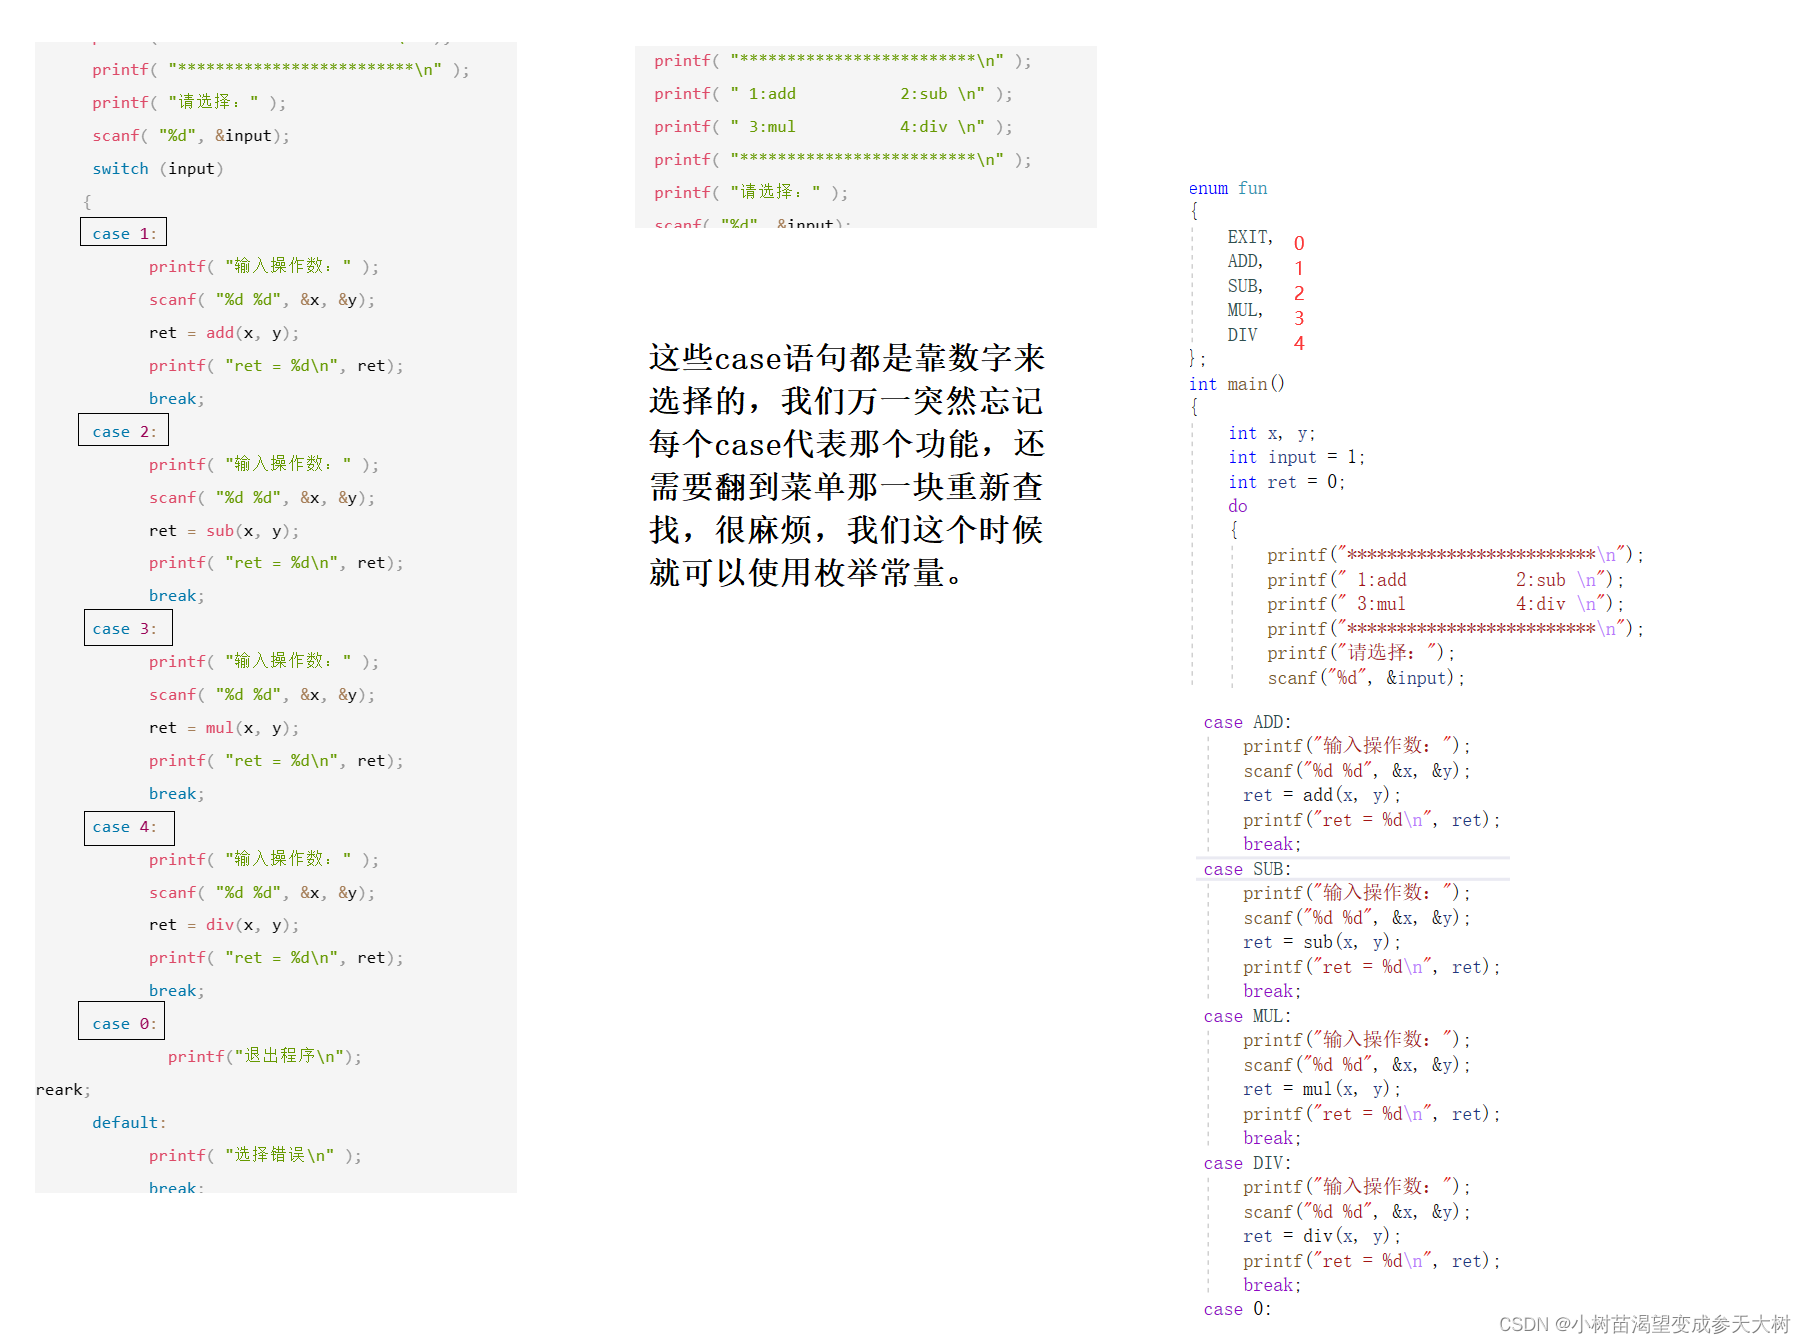Image resolution: width=1806 pixels, height=1344 pixels.
Task: Click the red "0" beside EXIT
Action: (1299, 243)
